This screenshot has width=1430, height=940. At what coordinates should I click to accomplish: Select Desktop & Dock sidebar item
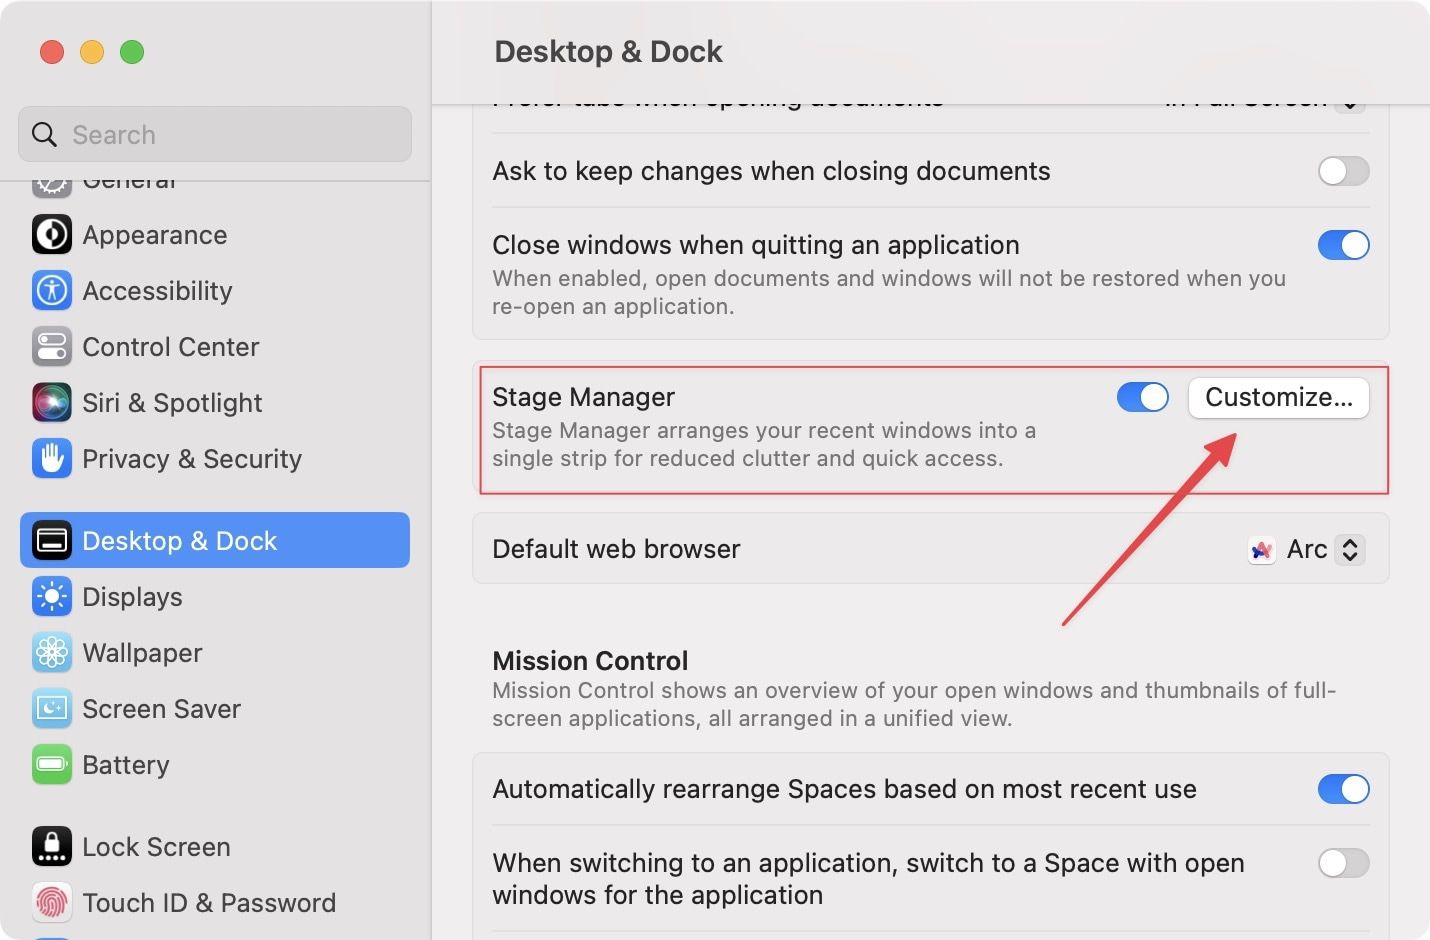point(215,541)
